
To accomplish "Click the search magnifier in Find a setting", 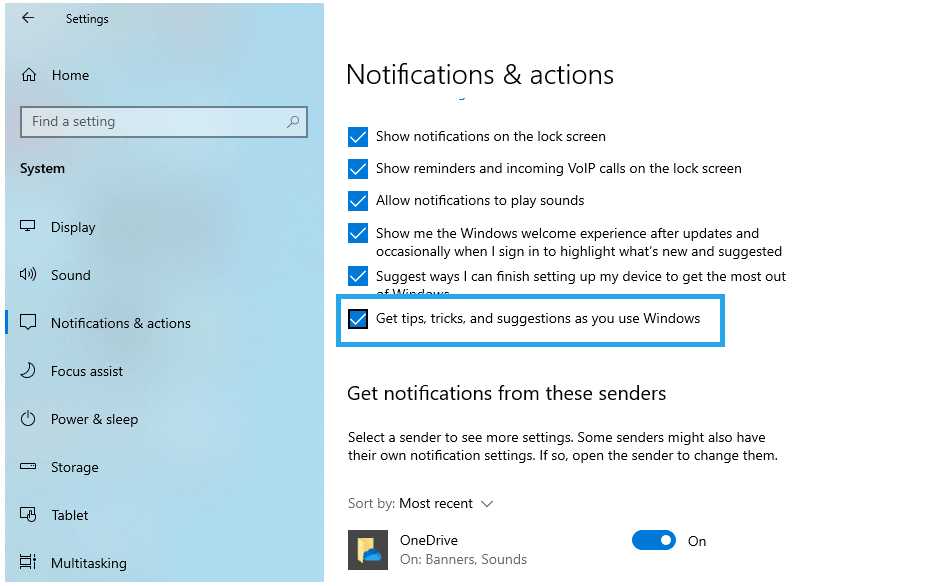I will tap(293, 121).
